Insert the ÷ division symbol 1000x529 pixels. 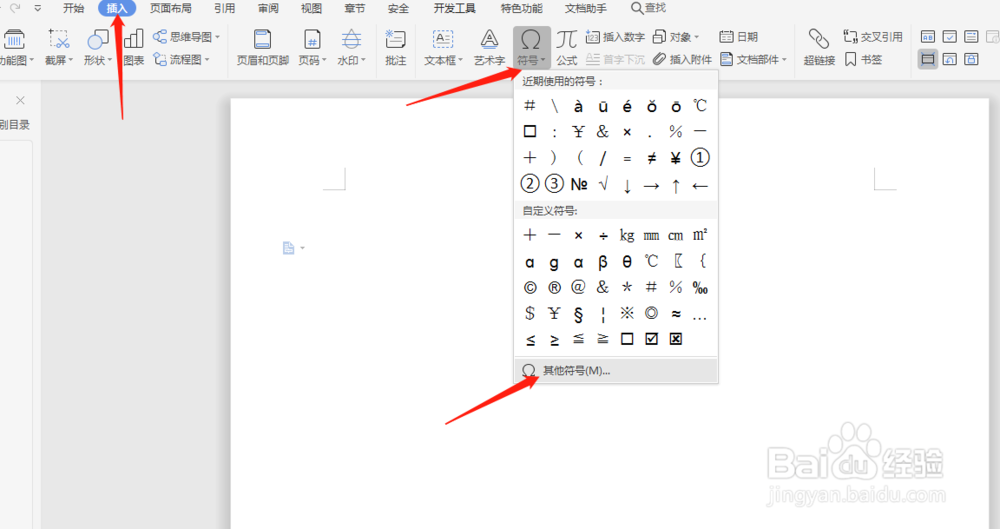tap(603, 235)
